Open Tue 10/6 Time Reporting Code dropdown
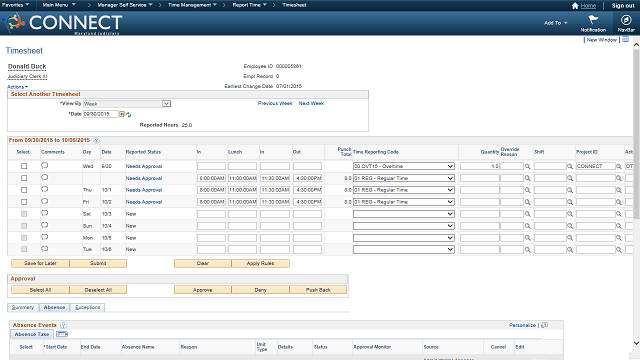Image resolution: width=640 pixels, height=360 pixels. 404,249
